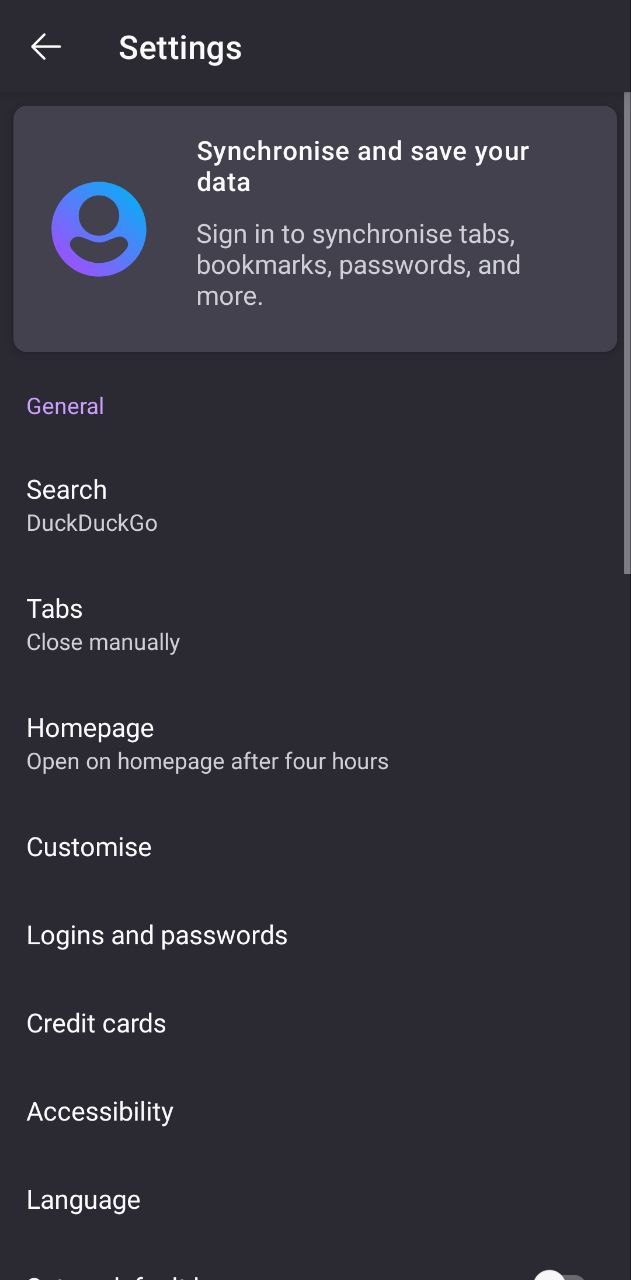
Task: Tap the 'Open on homepage after four hours' subtitle
Action: (x=207, y=761)
